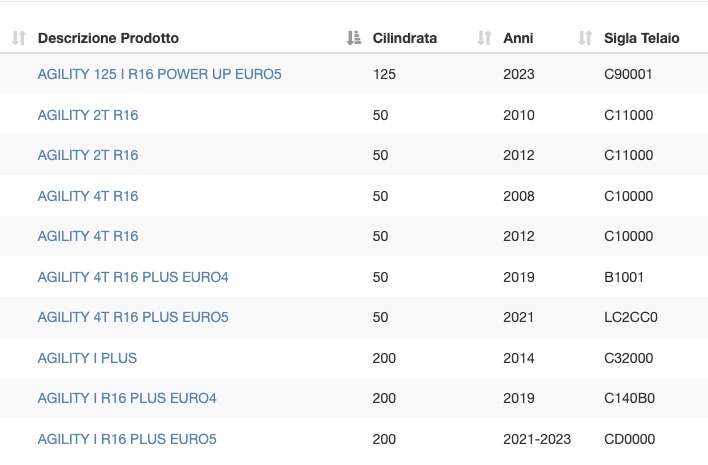Click the Sigla Telaio column header
Viewport: 708px width, 465px height.
point(642,38)
